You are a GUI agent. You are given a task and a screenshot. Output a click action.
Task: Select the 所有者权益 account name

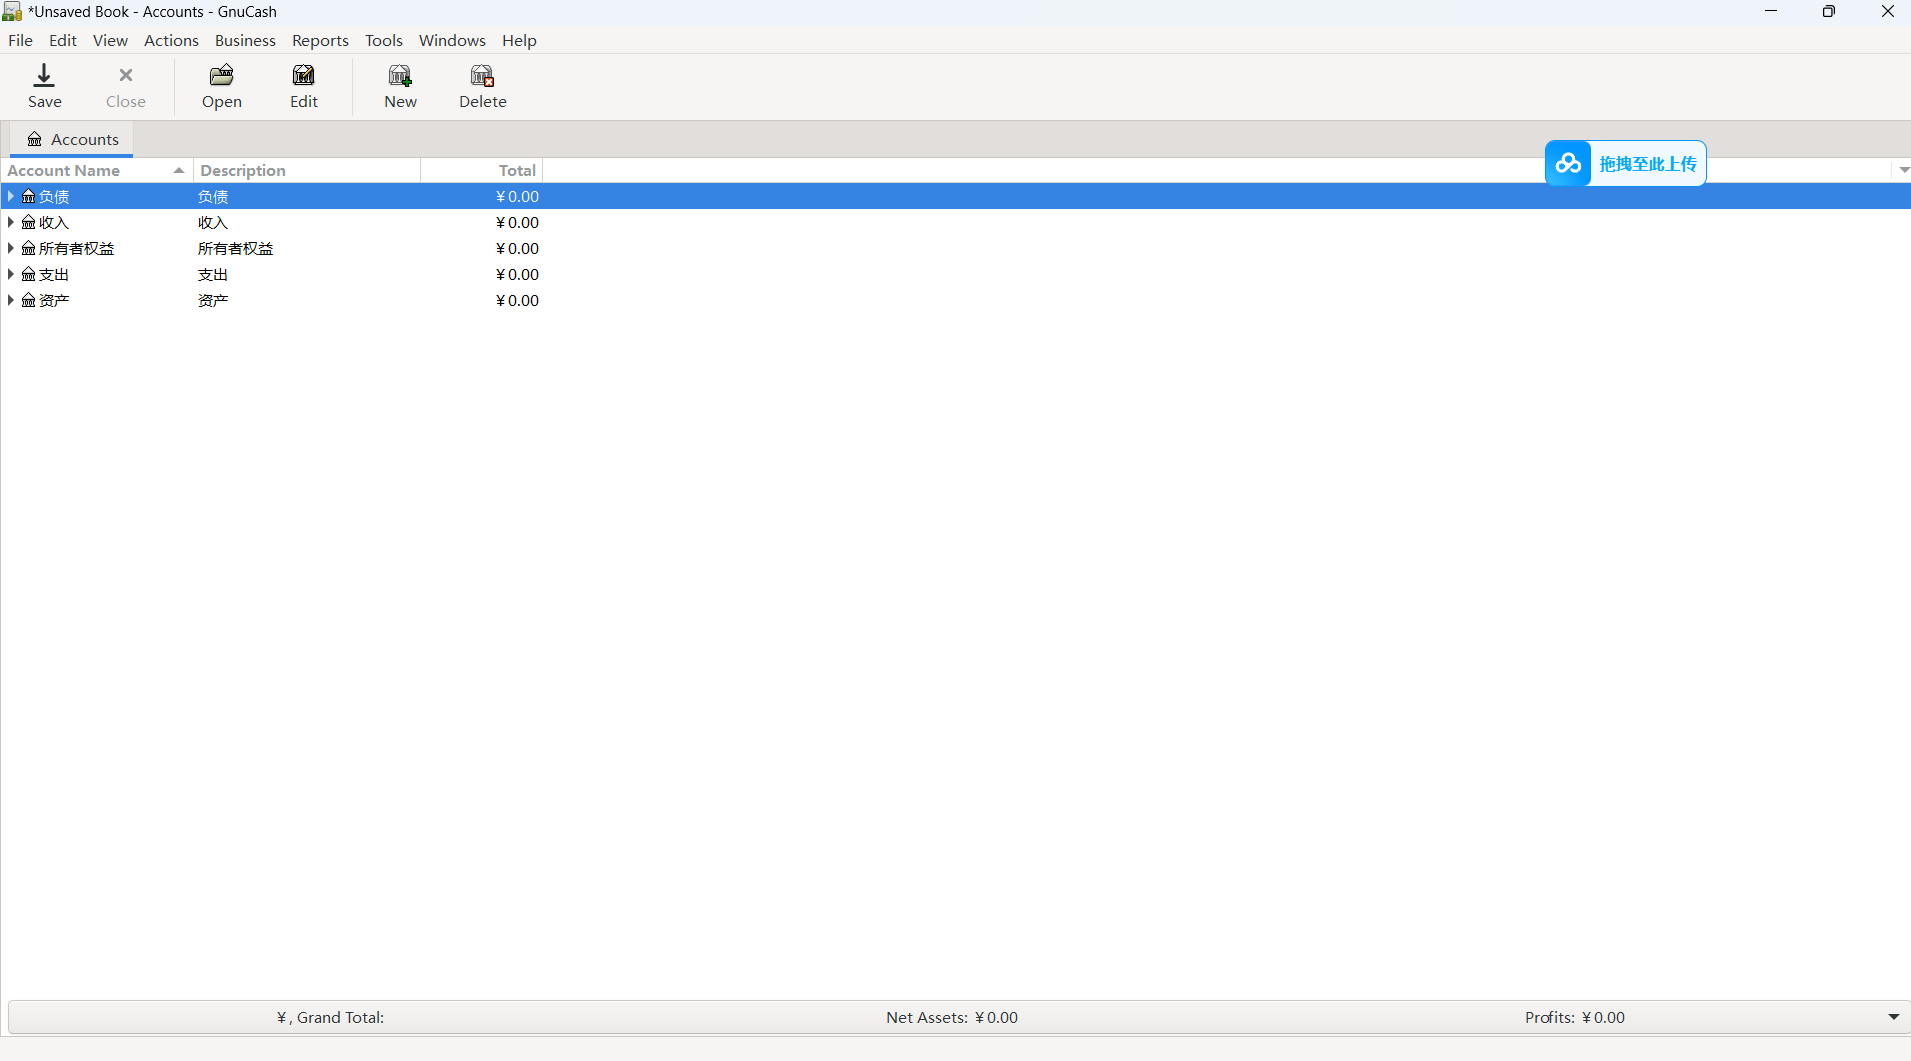77,249
